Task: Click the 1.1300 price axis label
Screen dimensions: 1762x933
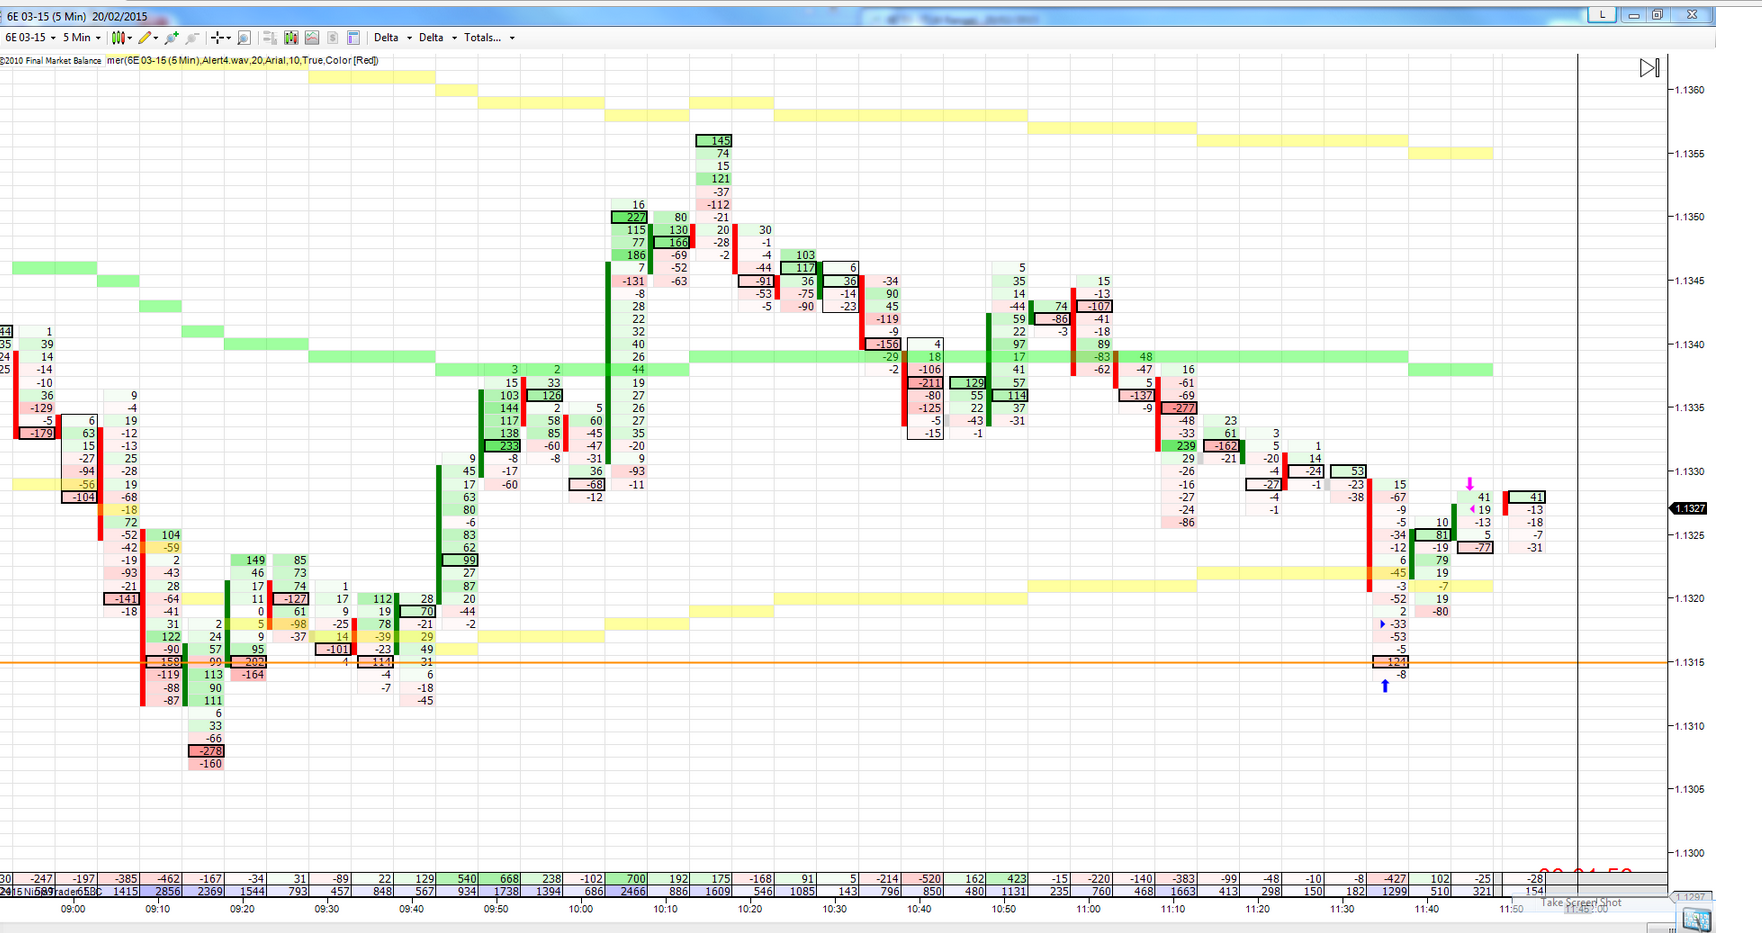Action: pyautogui.click(x=1689, y=853)
